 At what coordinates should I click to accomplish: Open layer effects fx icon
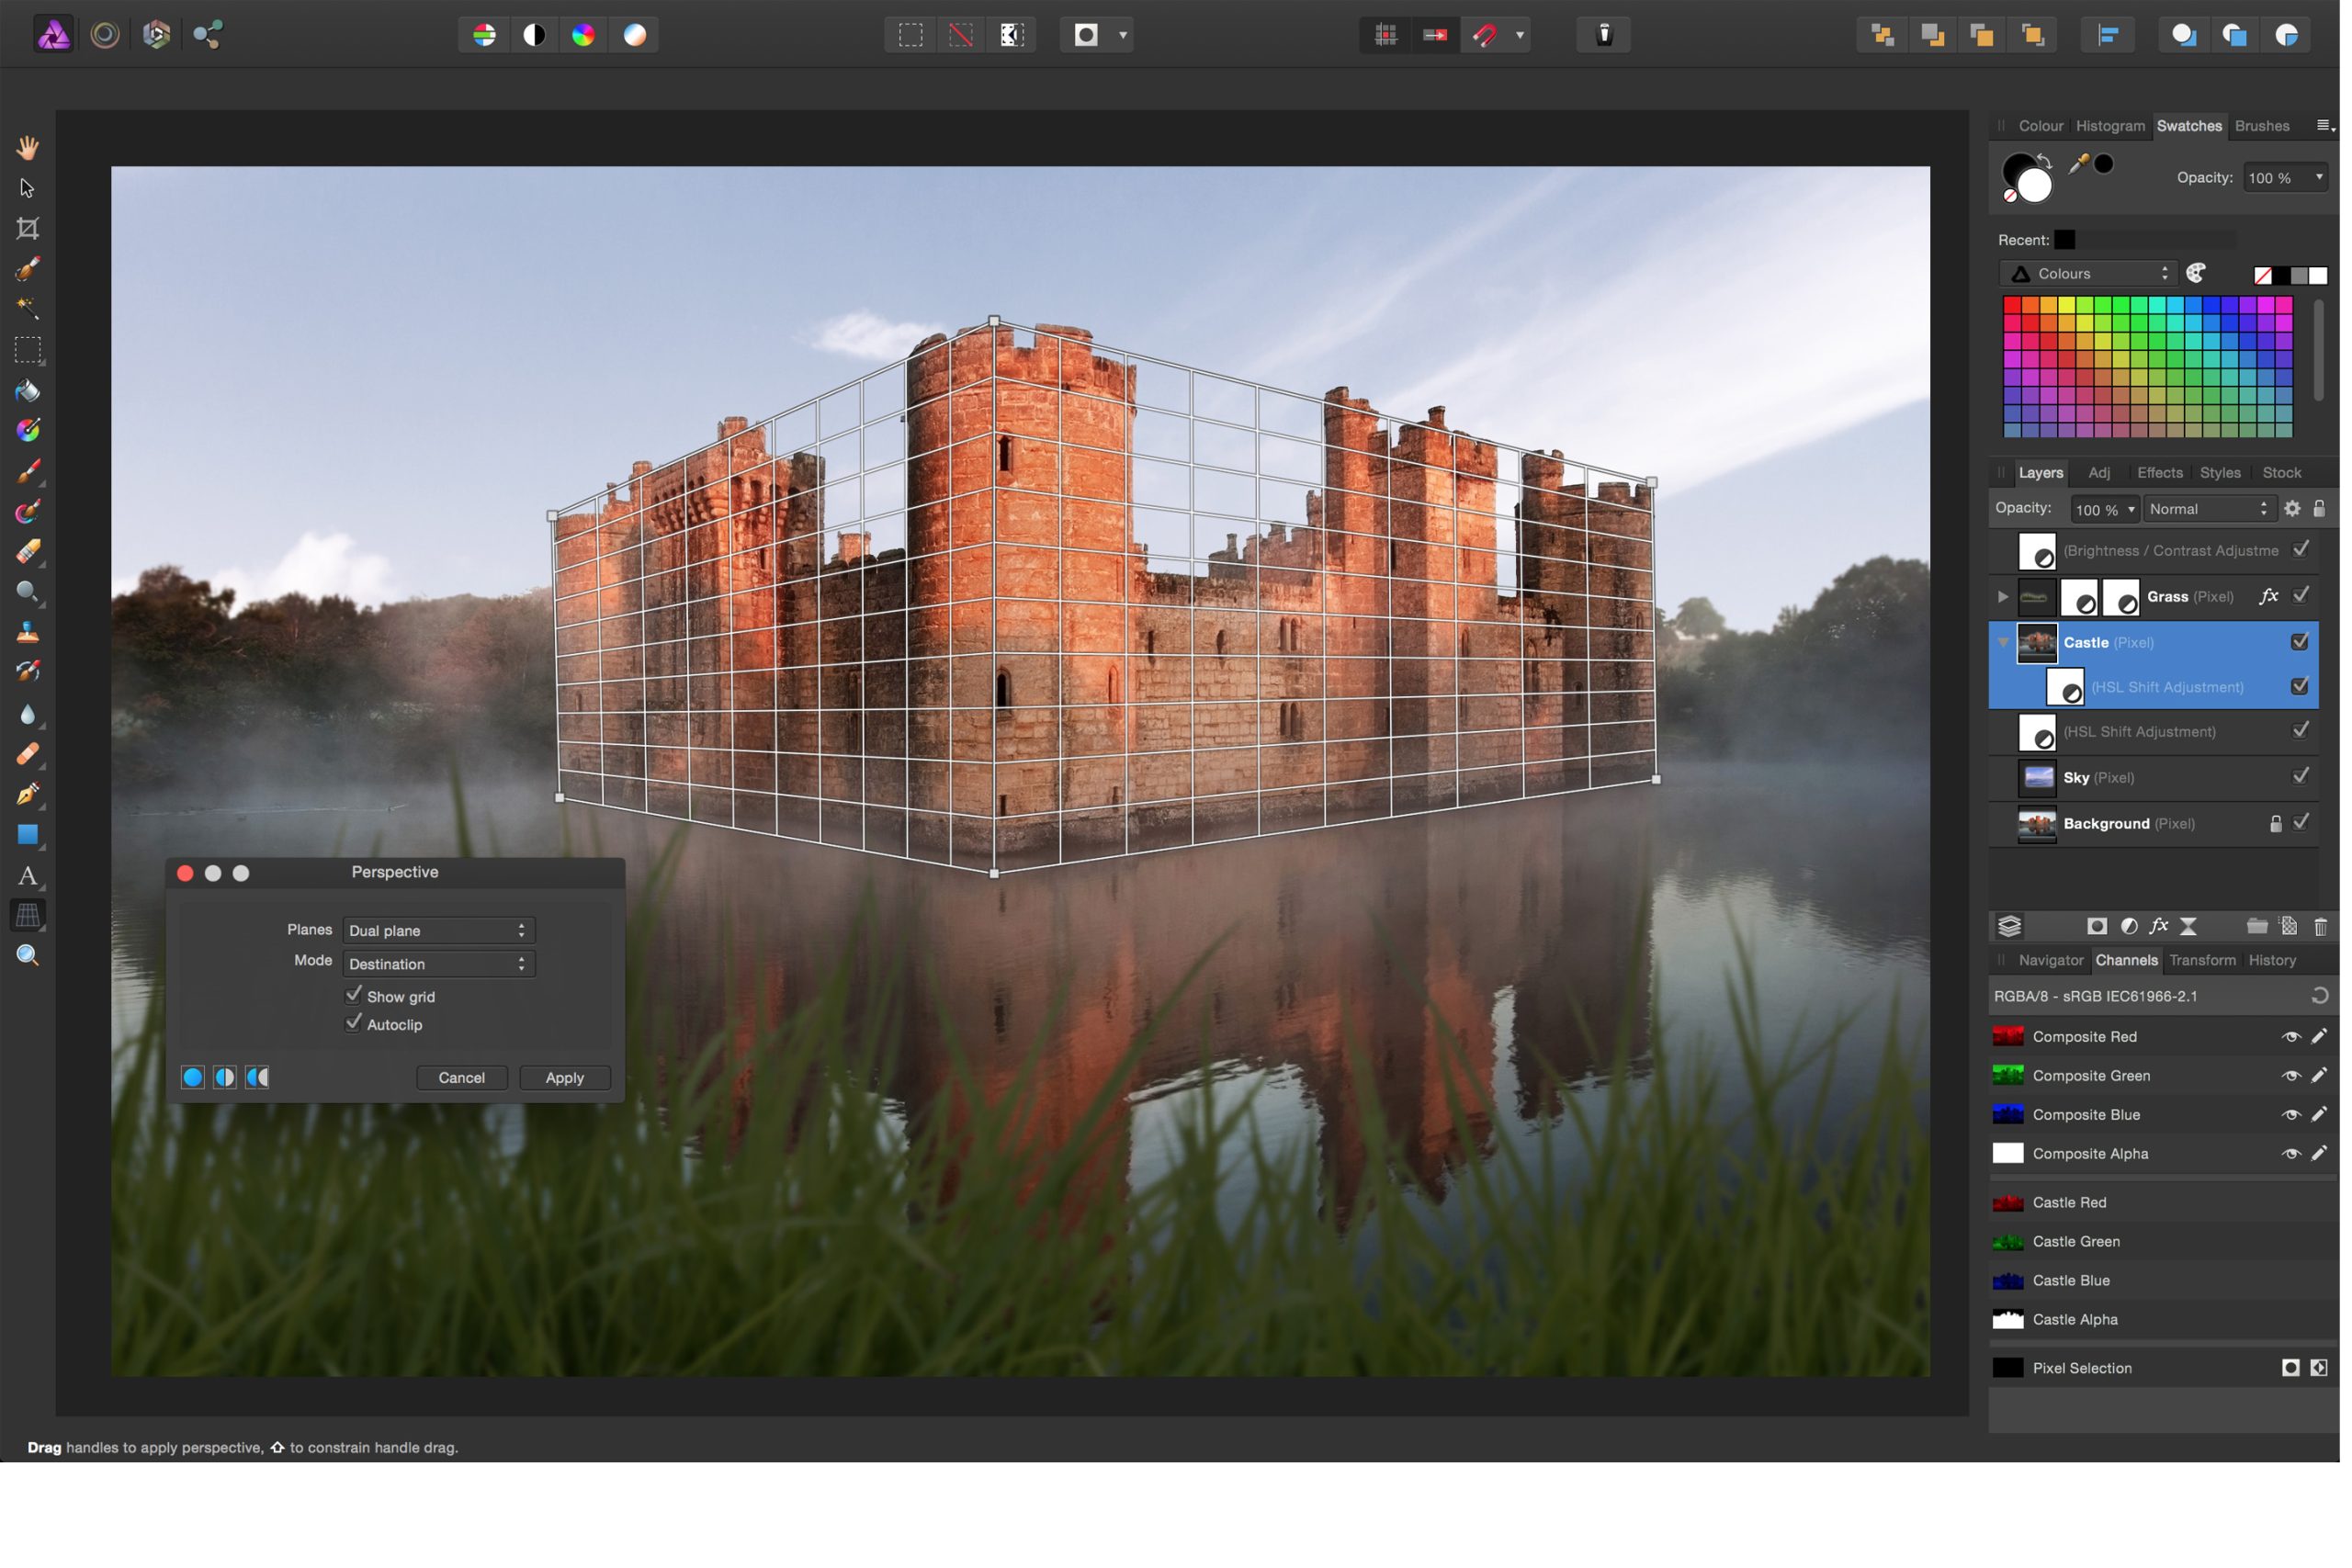[x=2159, y=927]
